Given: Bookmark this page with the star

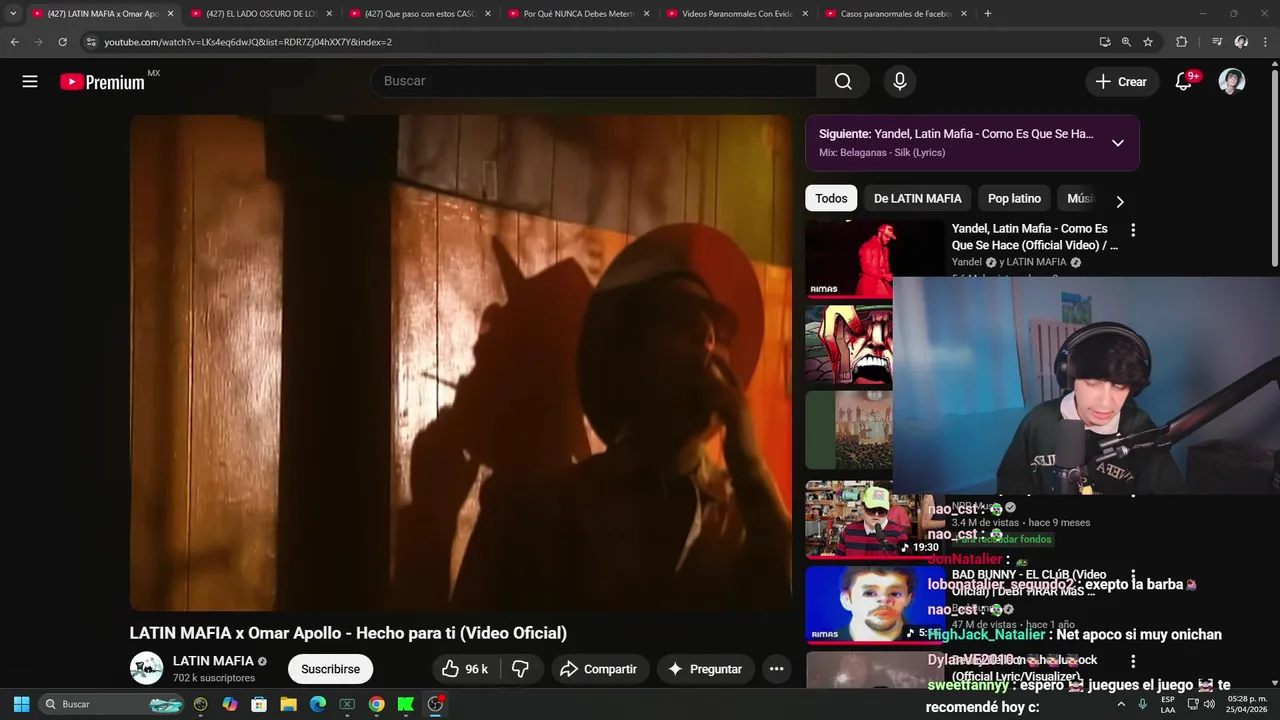Looking at the screenshot, I should tap(1148, 42).
